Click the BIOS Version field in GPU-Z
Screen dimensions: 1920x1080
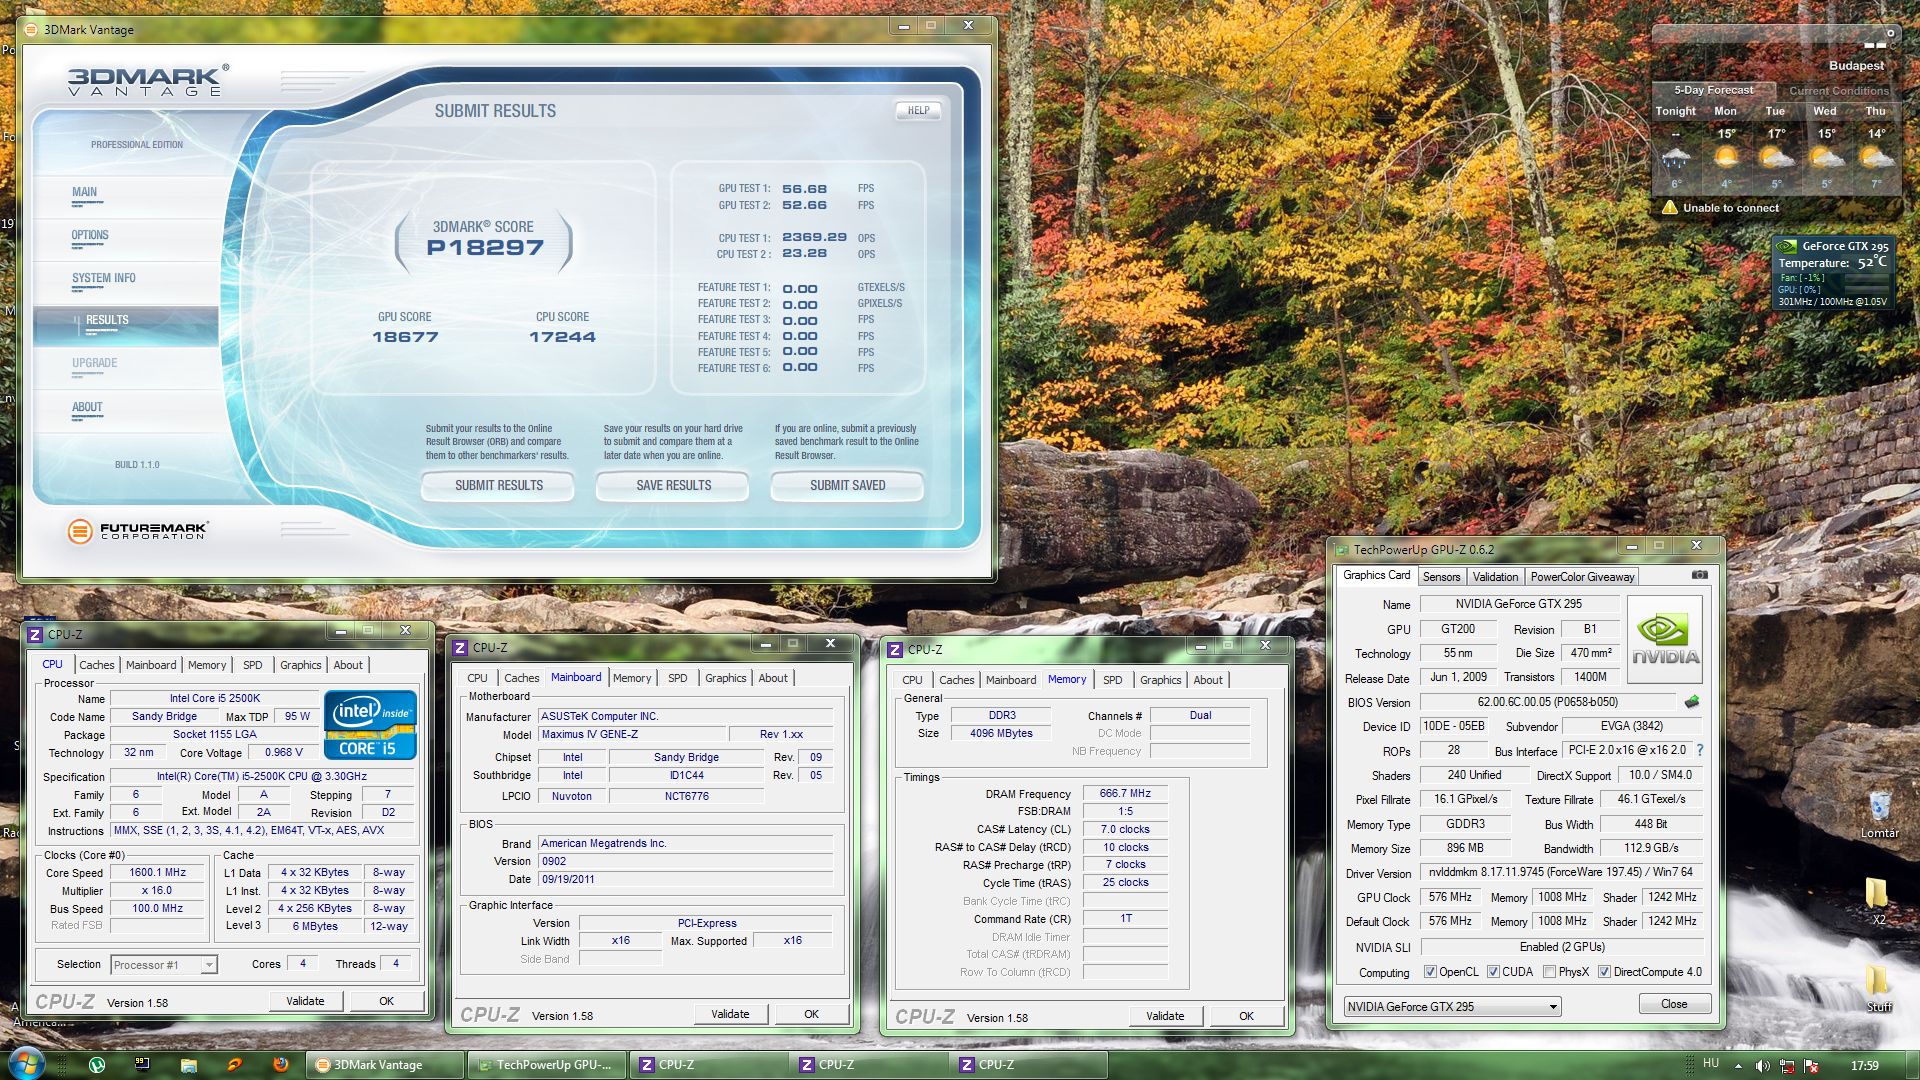(x=1547, y=702)
